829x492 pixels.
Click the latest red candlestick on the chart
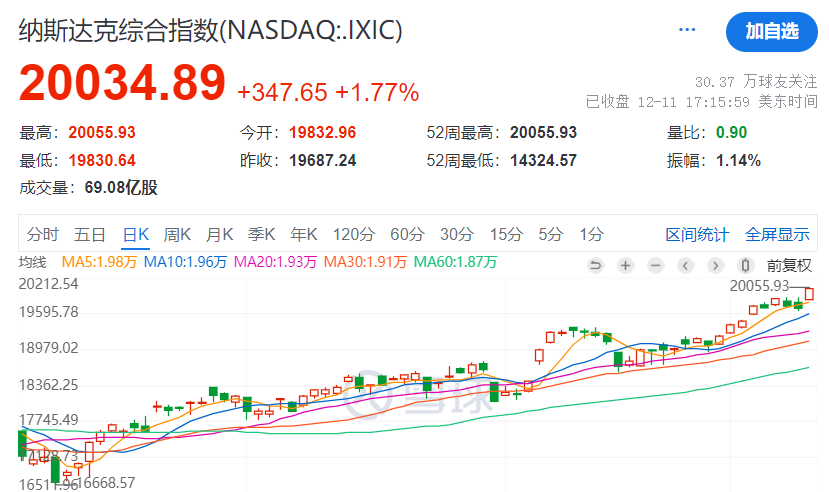[809, 293]
